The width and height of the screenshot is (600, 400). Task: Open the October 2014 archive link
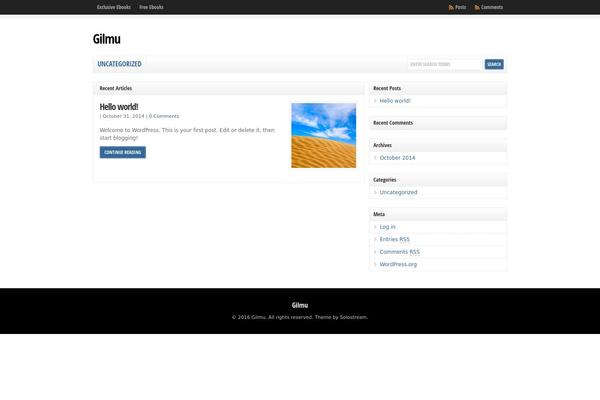[x=397, y=158]
